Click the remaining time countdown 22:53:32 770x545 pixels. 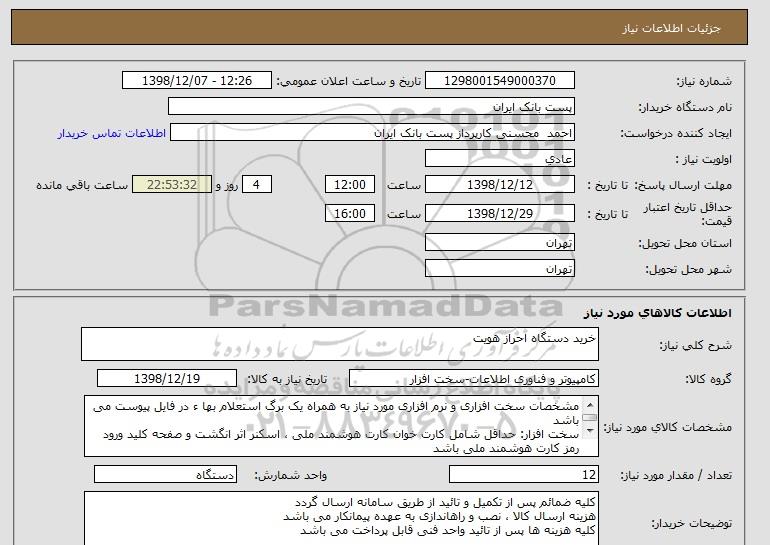click(172, 185)
